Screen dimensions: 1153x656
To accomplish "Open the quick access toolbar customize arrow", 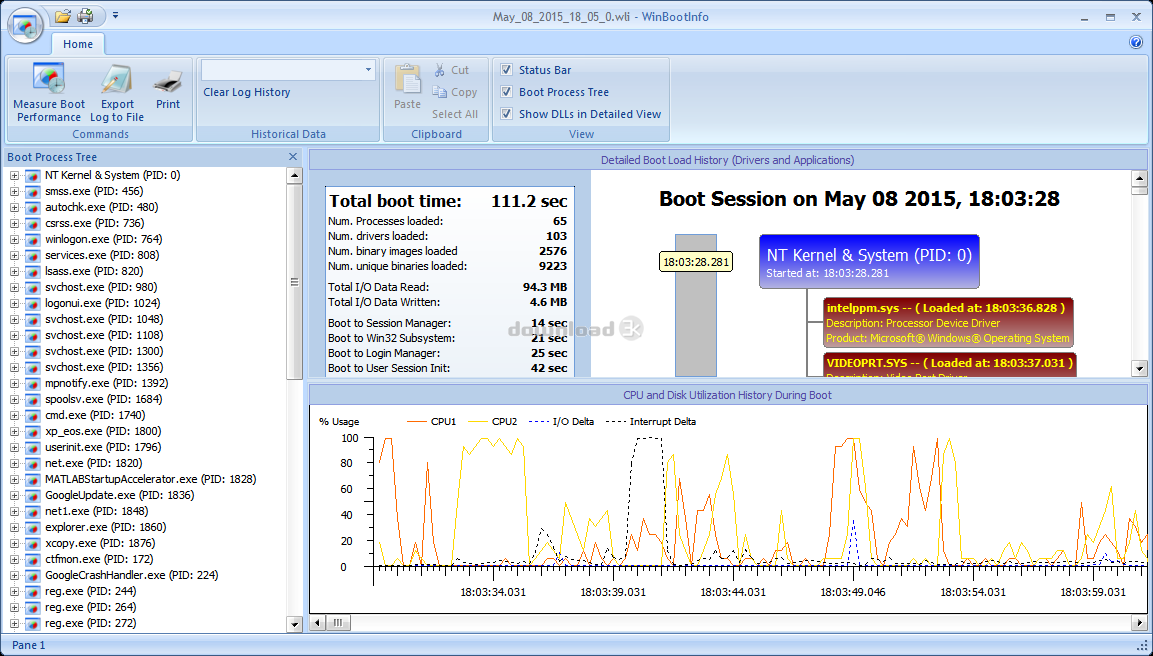I will pyautogui.click(x=115, y=15).
